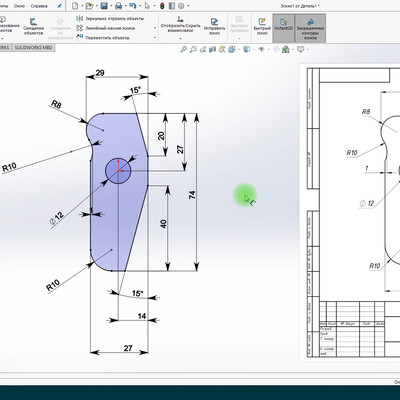Open the Окно menu
This screenshot has height=400, width=400.
[19, 6]
